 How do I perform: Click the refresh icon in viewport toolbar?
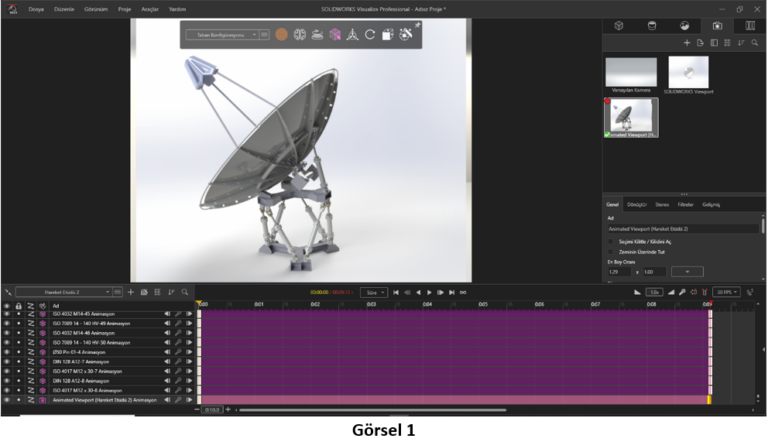pos(369,34)
